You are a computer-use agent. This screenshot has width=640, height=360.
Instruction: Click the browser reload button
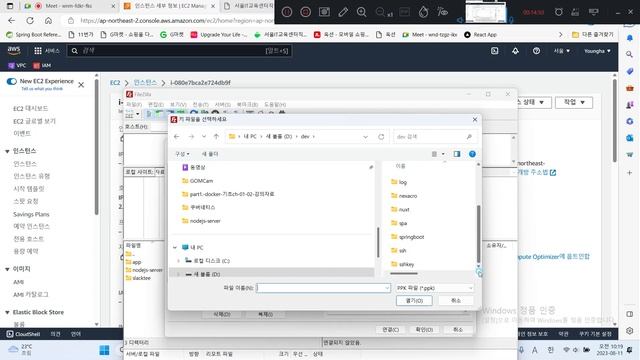tap(30, 20)
